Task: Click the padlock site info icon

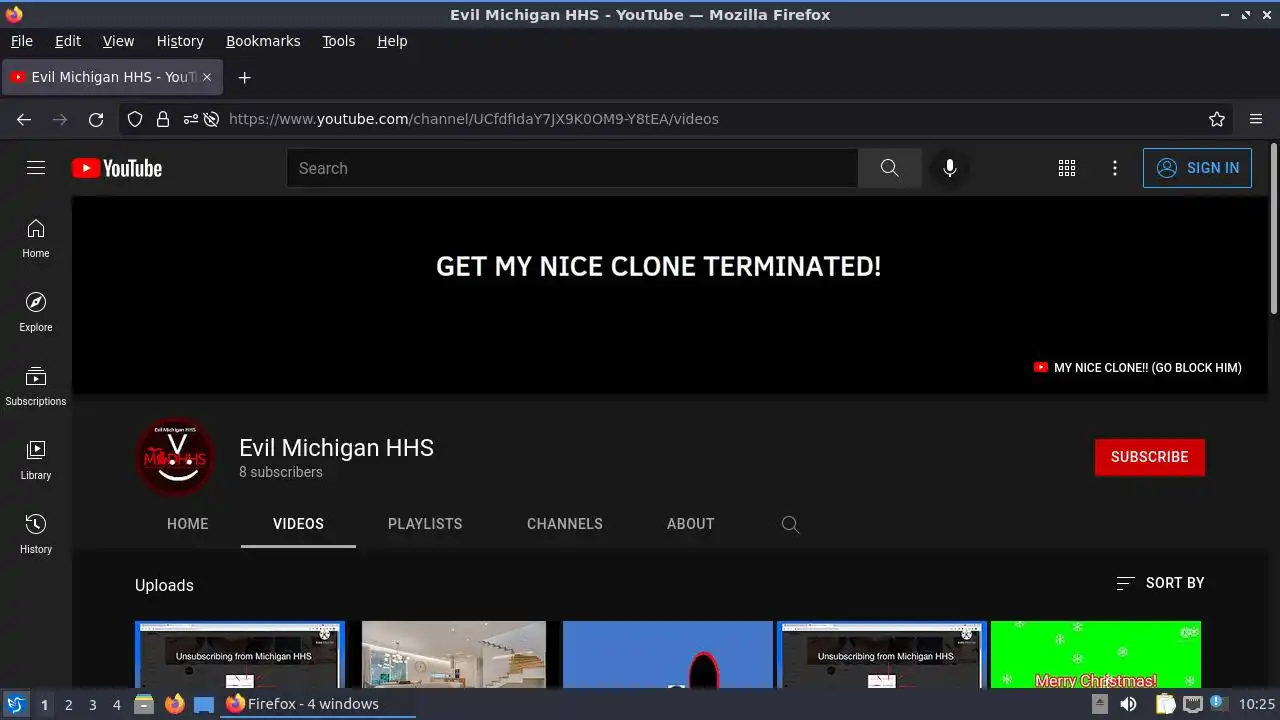Action: [x=163, y=119]
